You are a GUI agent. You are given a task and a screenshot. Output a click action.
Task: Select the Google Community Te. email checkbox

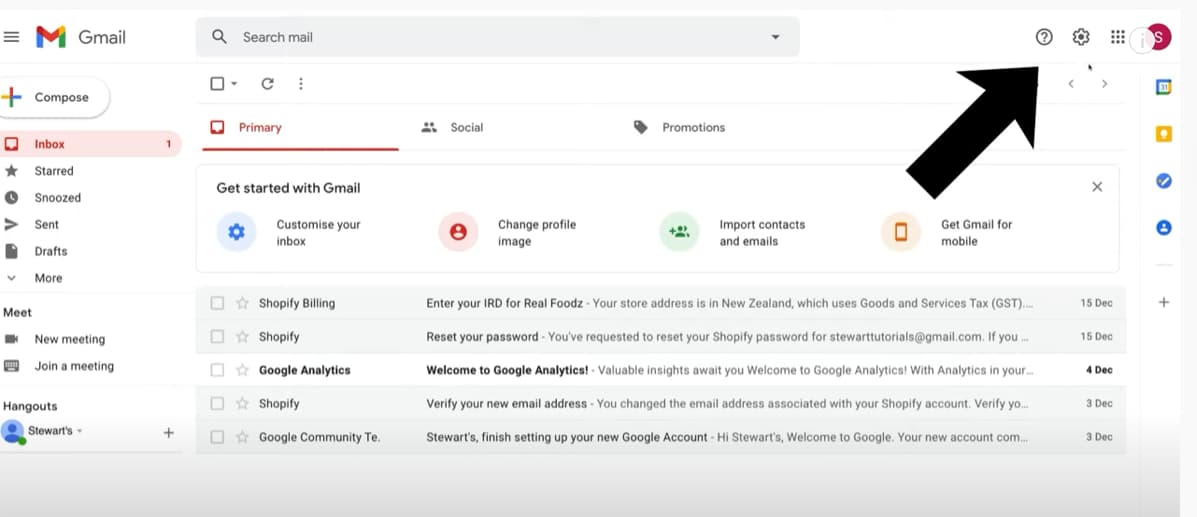point(217,438)
